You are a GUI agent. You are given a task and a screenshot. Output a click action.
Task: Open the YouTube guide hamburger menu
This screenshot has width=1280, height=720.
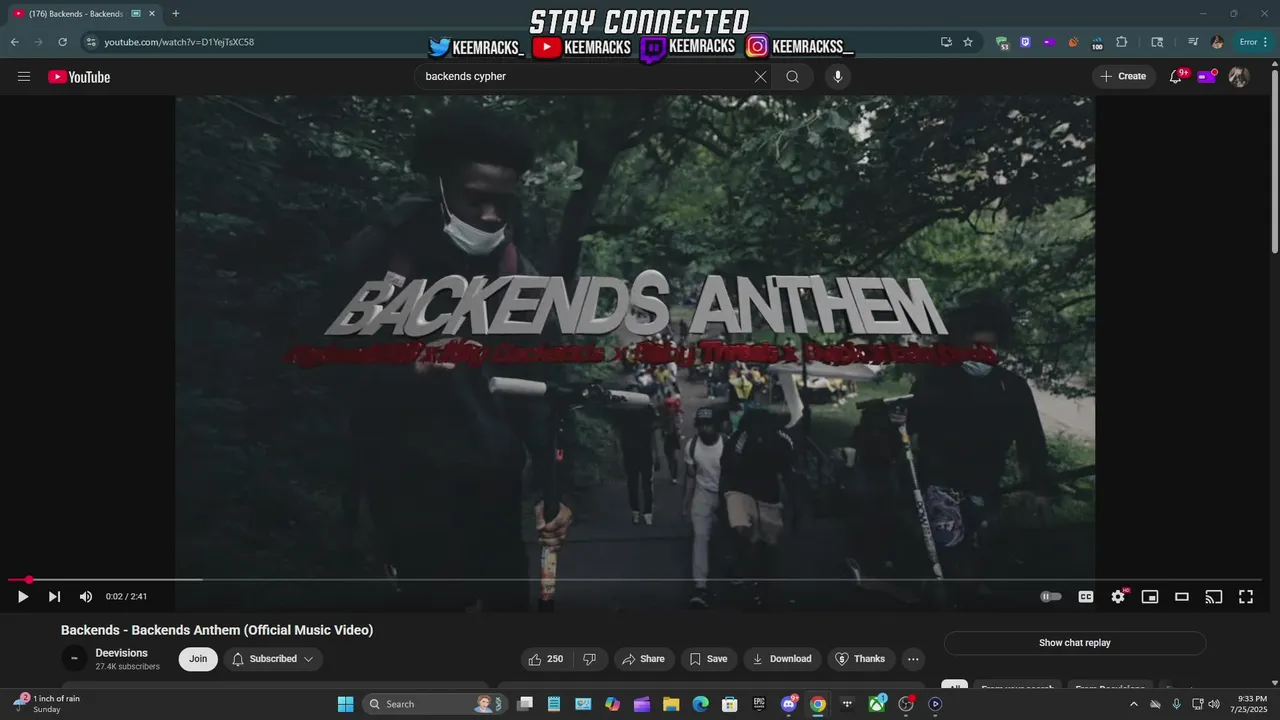pos(24,77)
